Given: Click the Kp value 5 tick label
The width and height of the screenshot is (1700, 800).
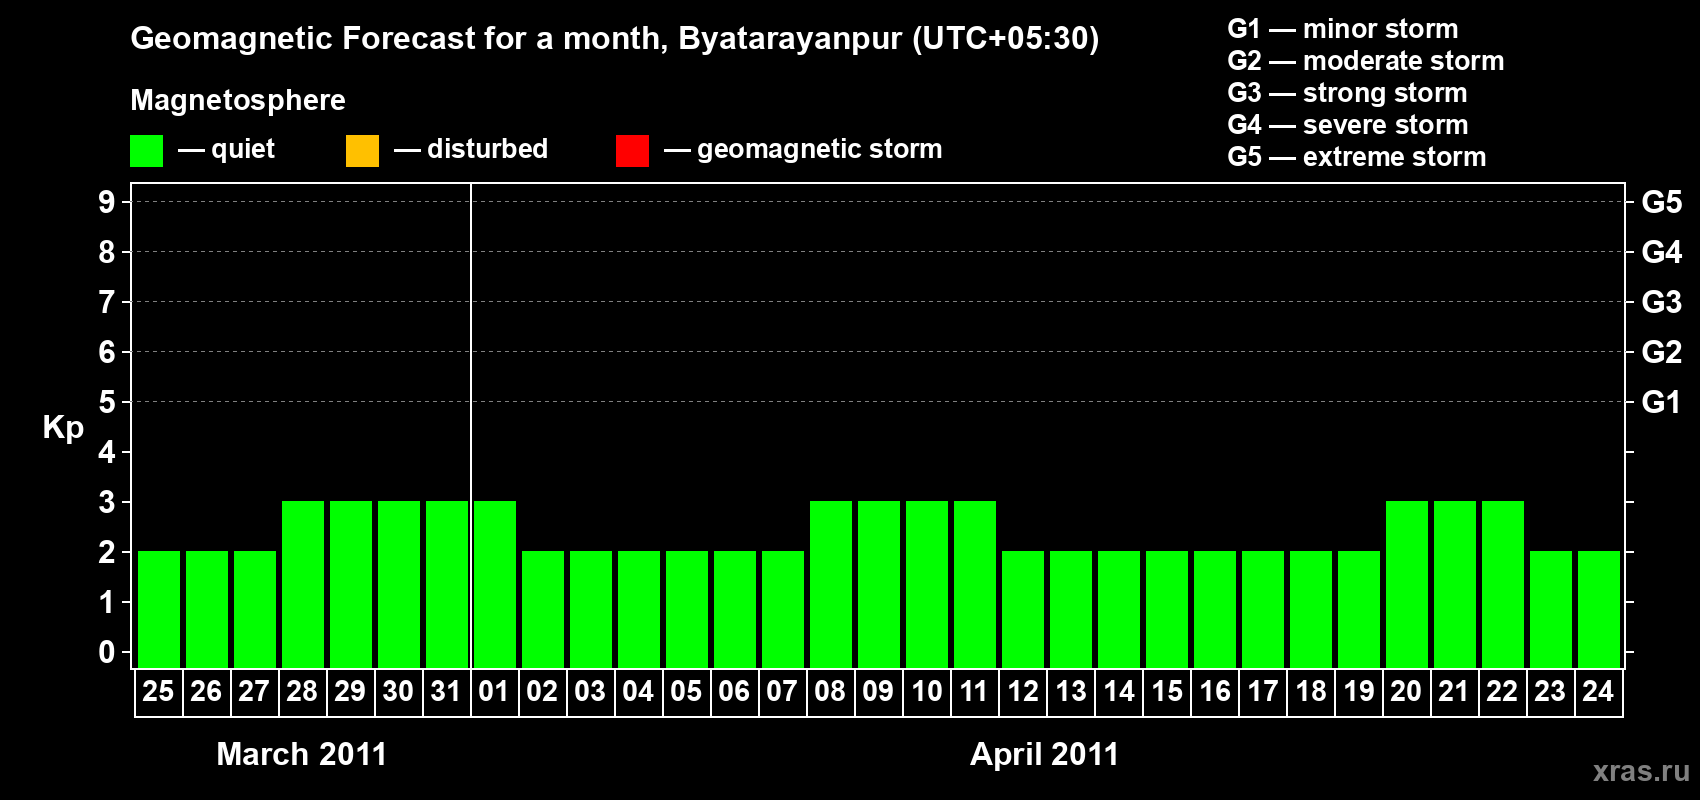Looking at the screenshot, I should coord(107,402).
